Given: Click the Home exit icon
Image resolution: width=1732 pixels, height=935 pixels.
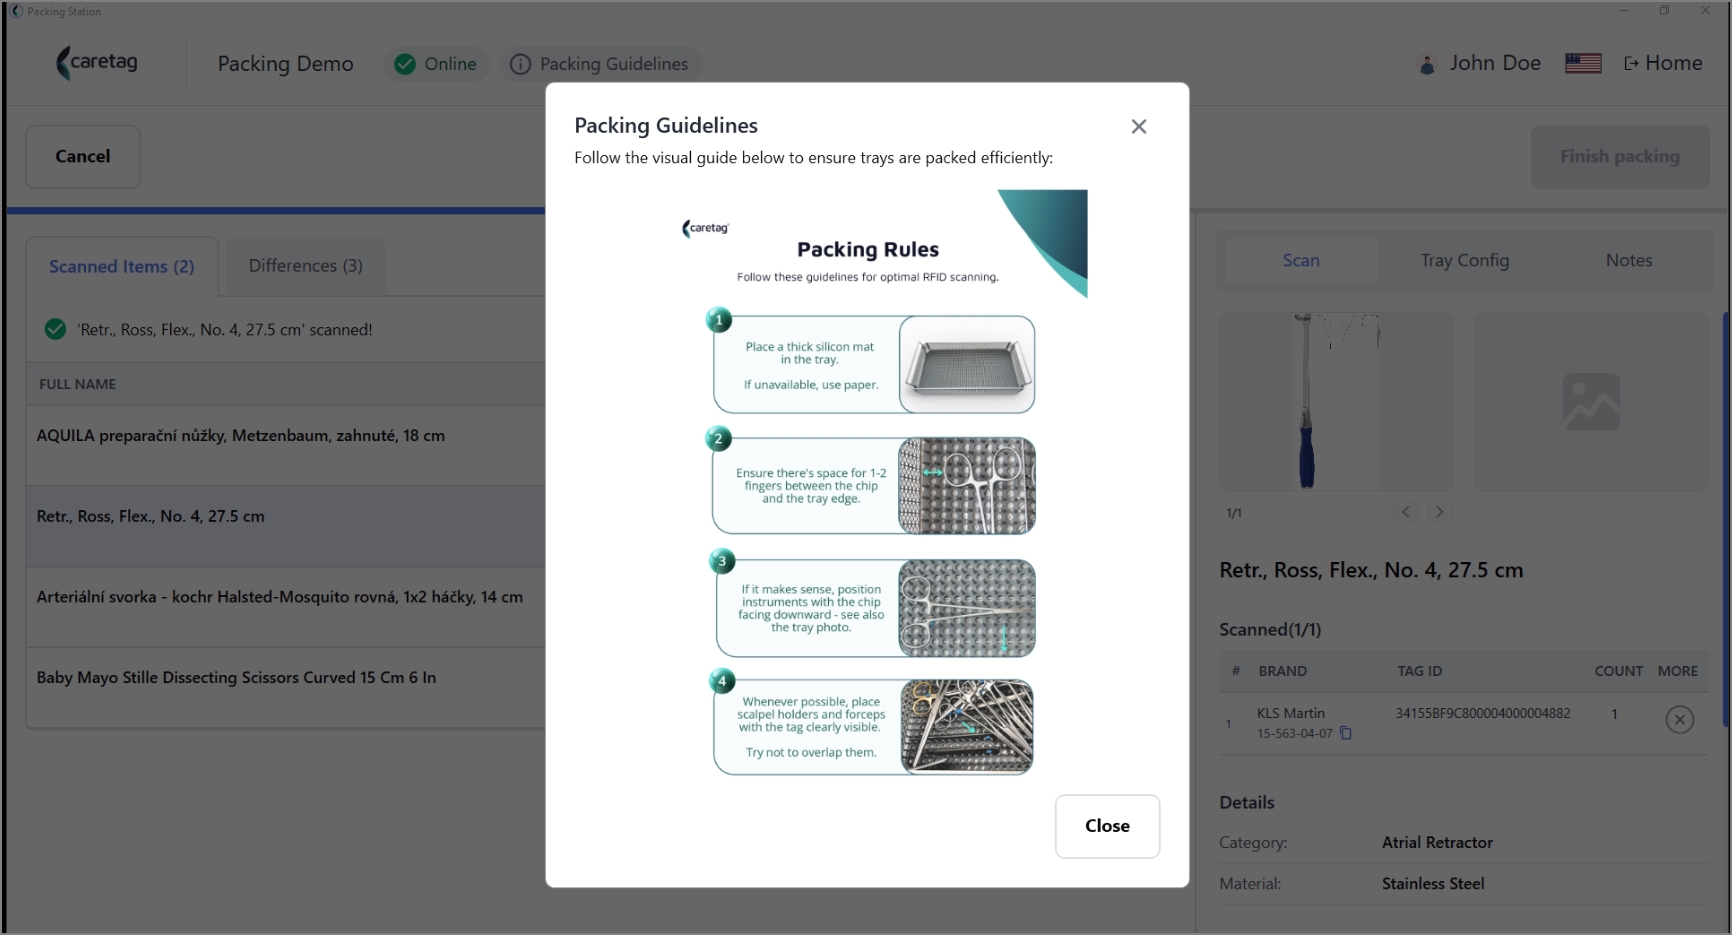Looking at the screenshot, I should pyautogui.click(x=1631, y=63).
